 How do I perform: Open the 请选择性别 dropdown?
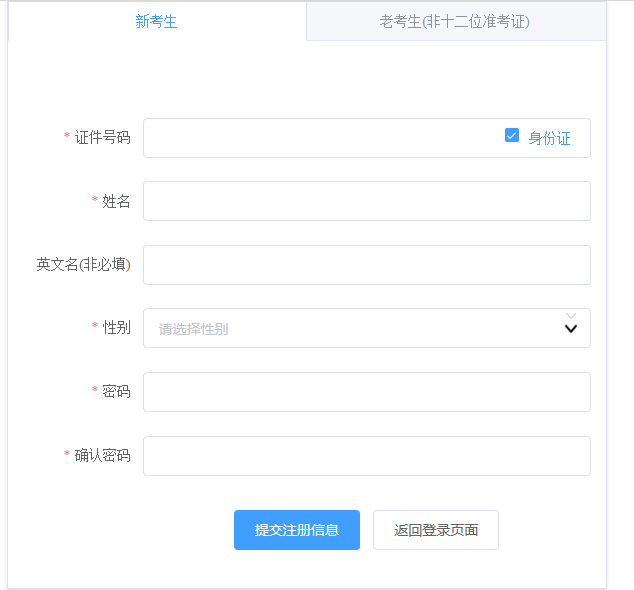(x=350, y=328)
